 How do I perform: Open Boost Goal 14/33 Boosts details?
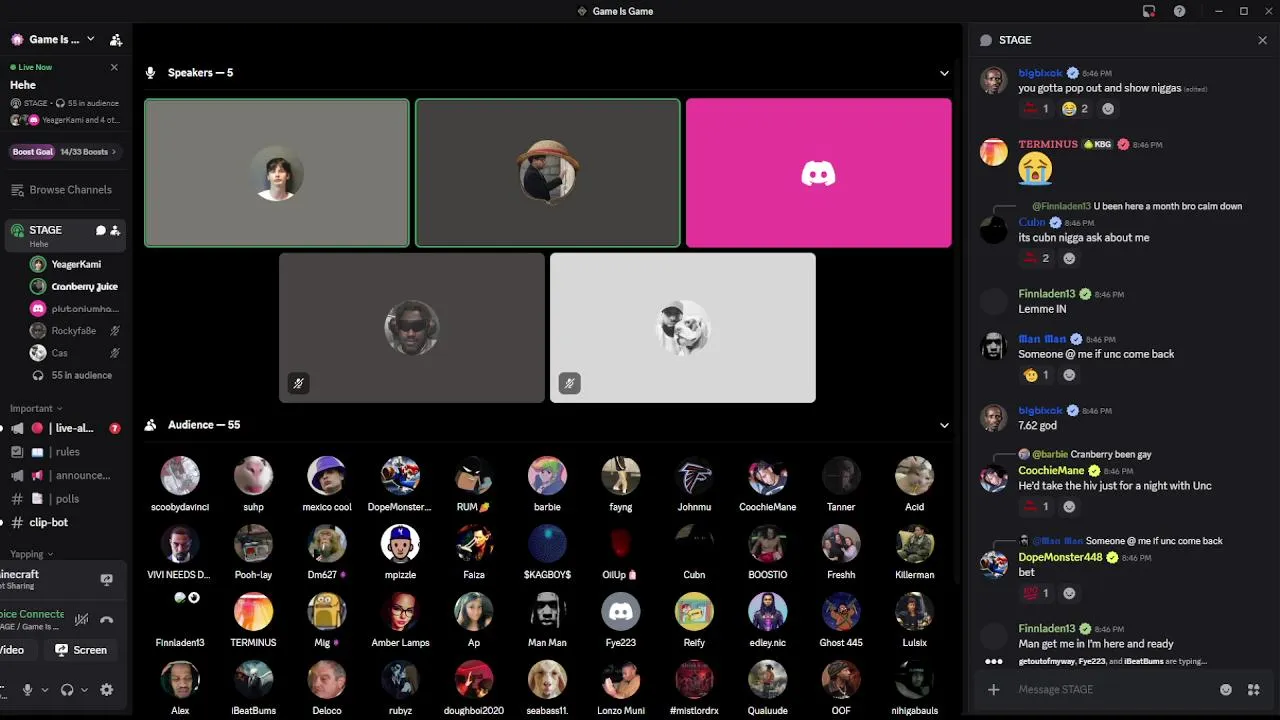pyautogui.click(x=63, y=152)
